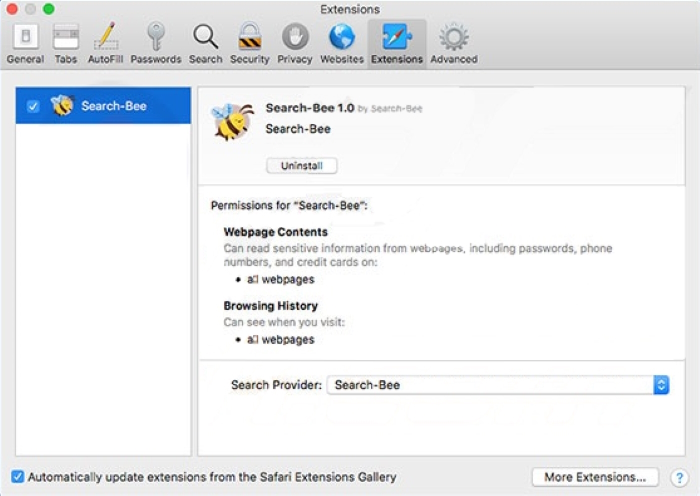700x496 pixels.
Task: Open the General preferences pane
Action: click(x=25, y=43)
